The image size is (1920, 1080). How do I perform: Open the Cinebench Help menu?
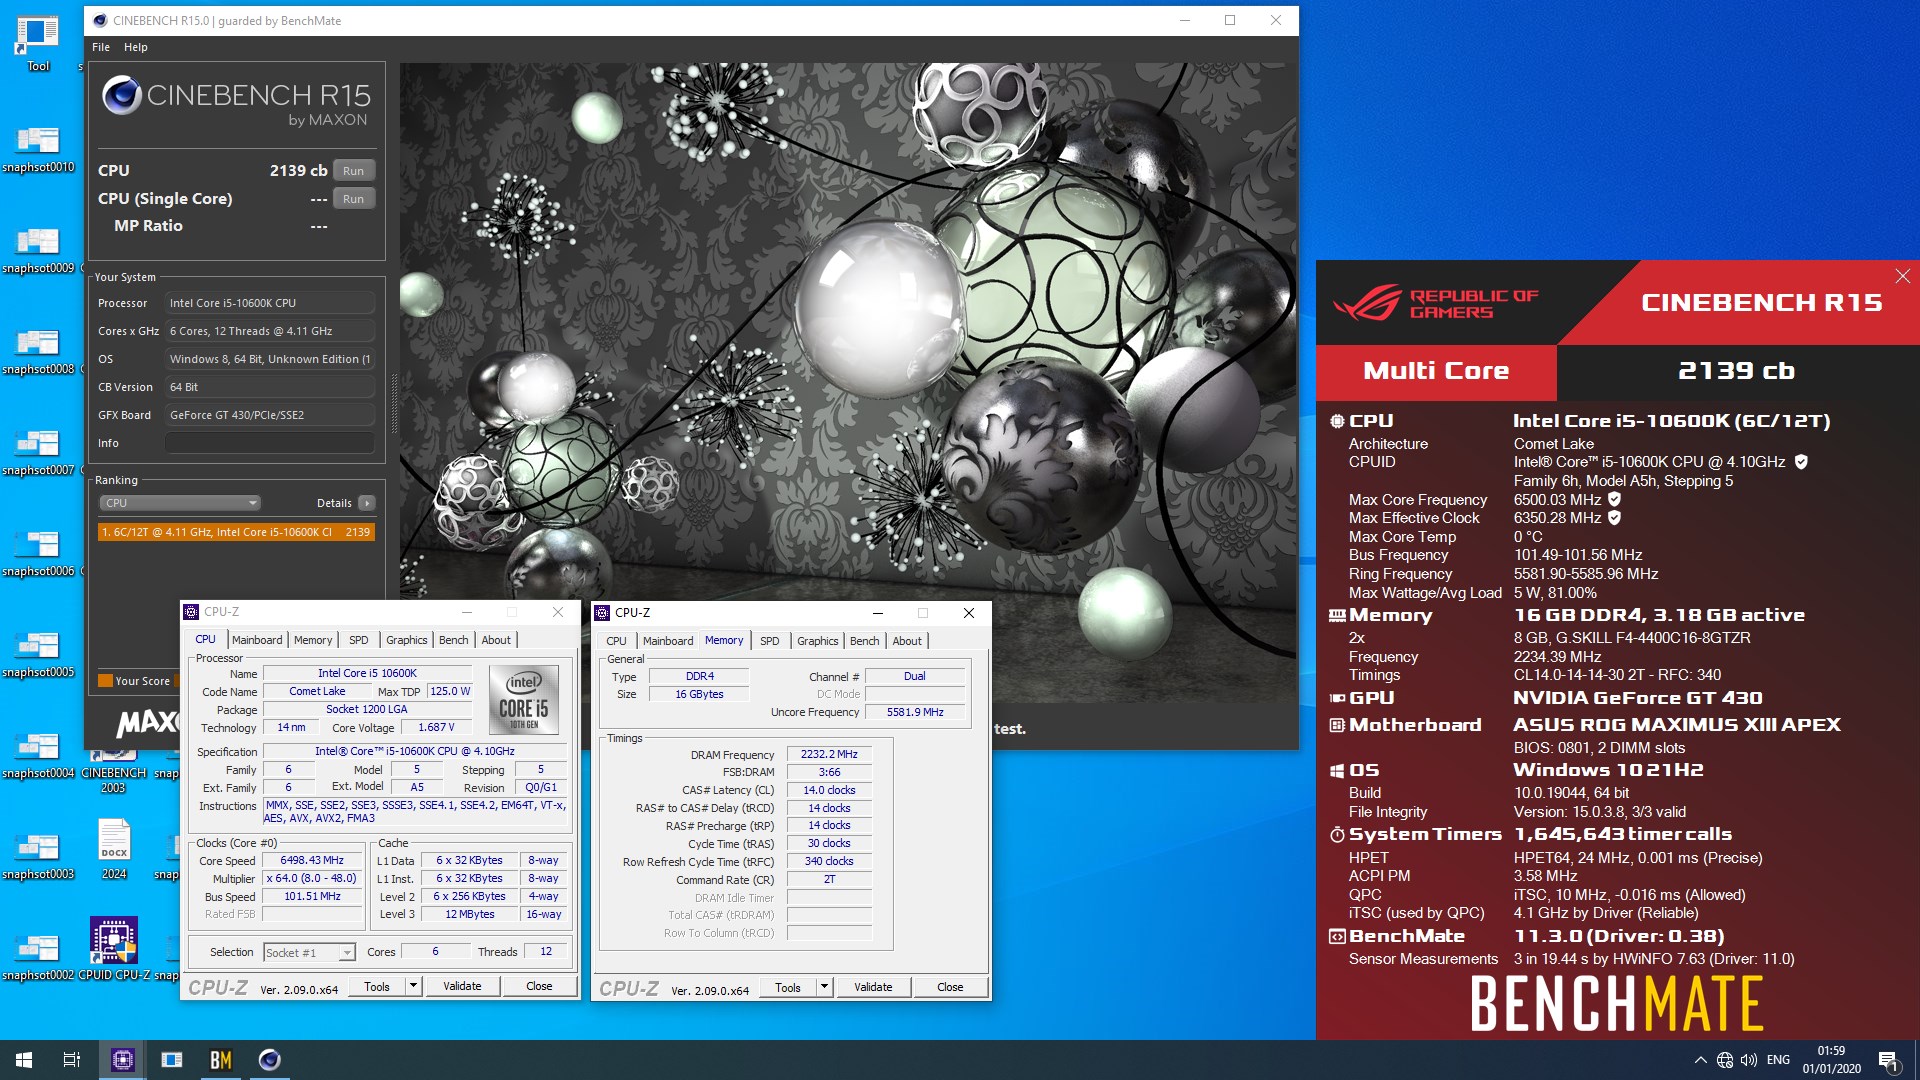tap(136, 47)
